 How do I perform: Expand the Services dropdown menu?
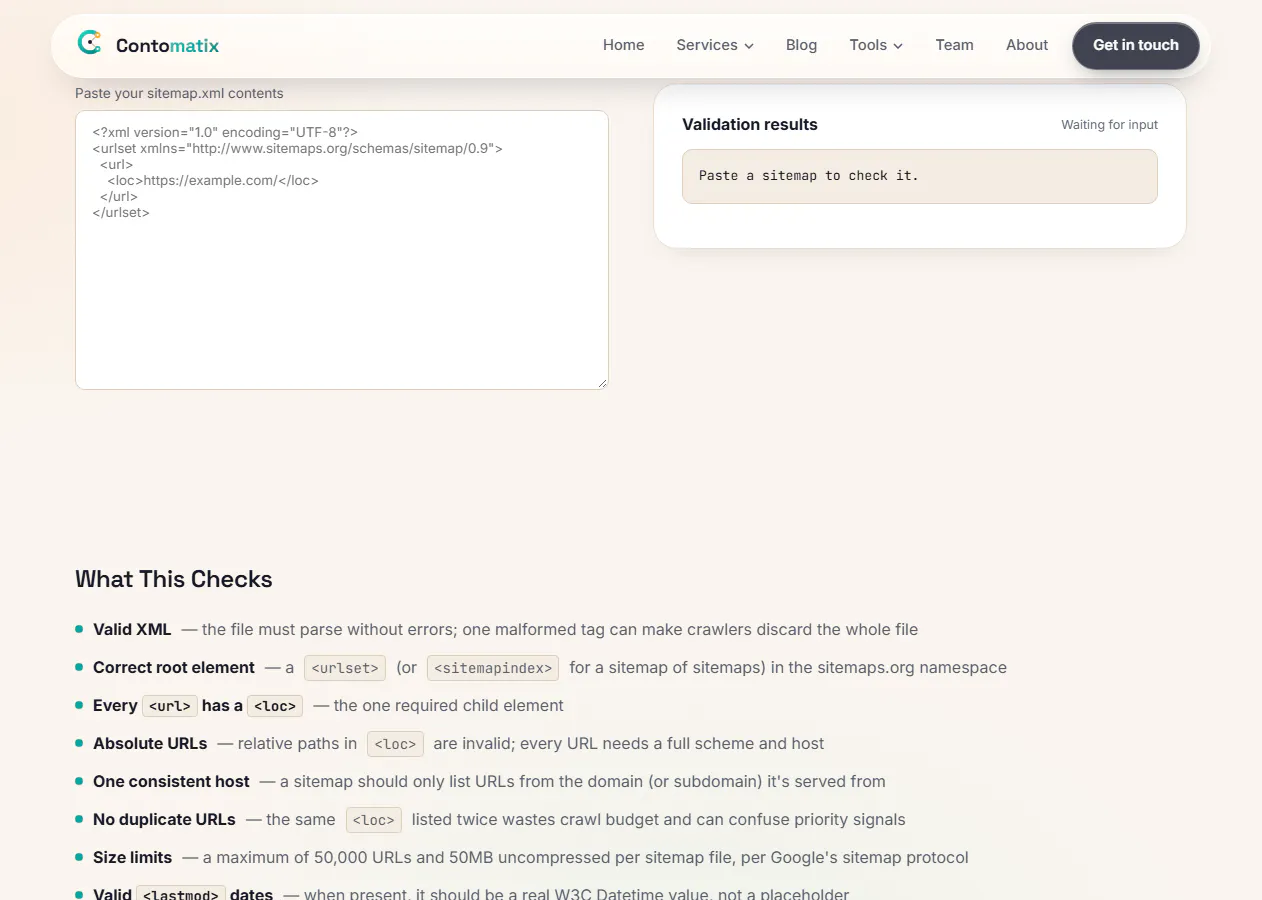pos(715,45)
